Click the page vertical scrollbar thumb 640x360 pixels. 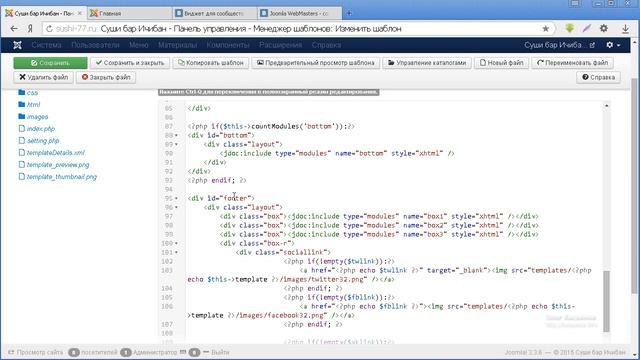point(634,186)
